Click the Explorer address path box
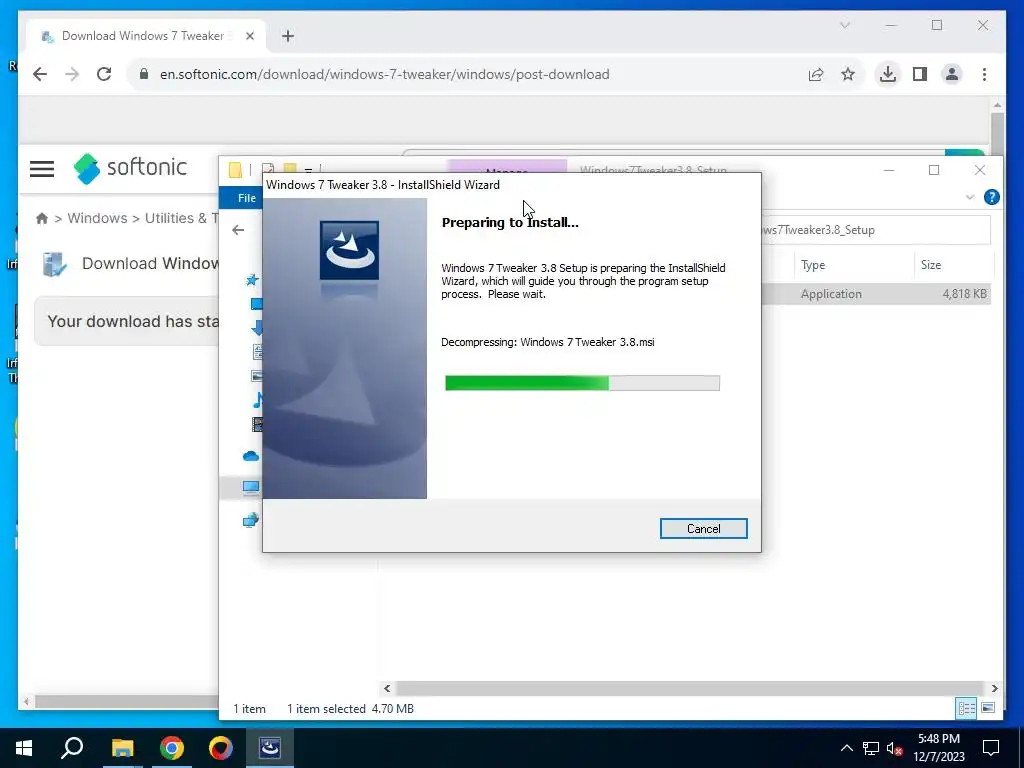Viewport: 1024px width, 768px height. [x=875, y=230]
